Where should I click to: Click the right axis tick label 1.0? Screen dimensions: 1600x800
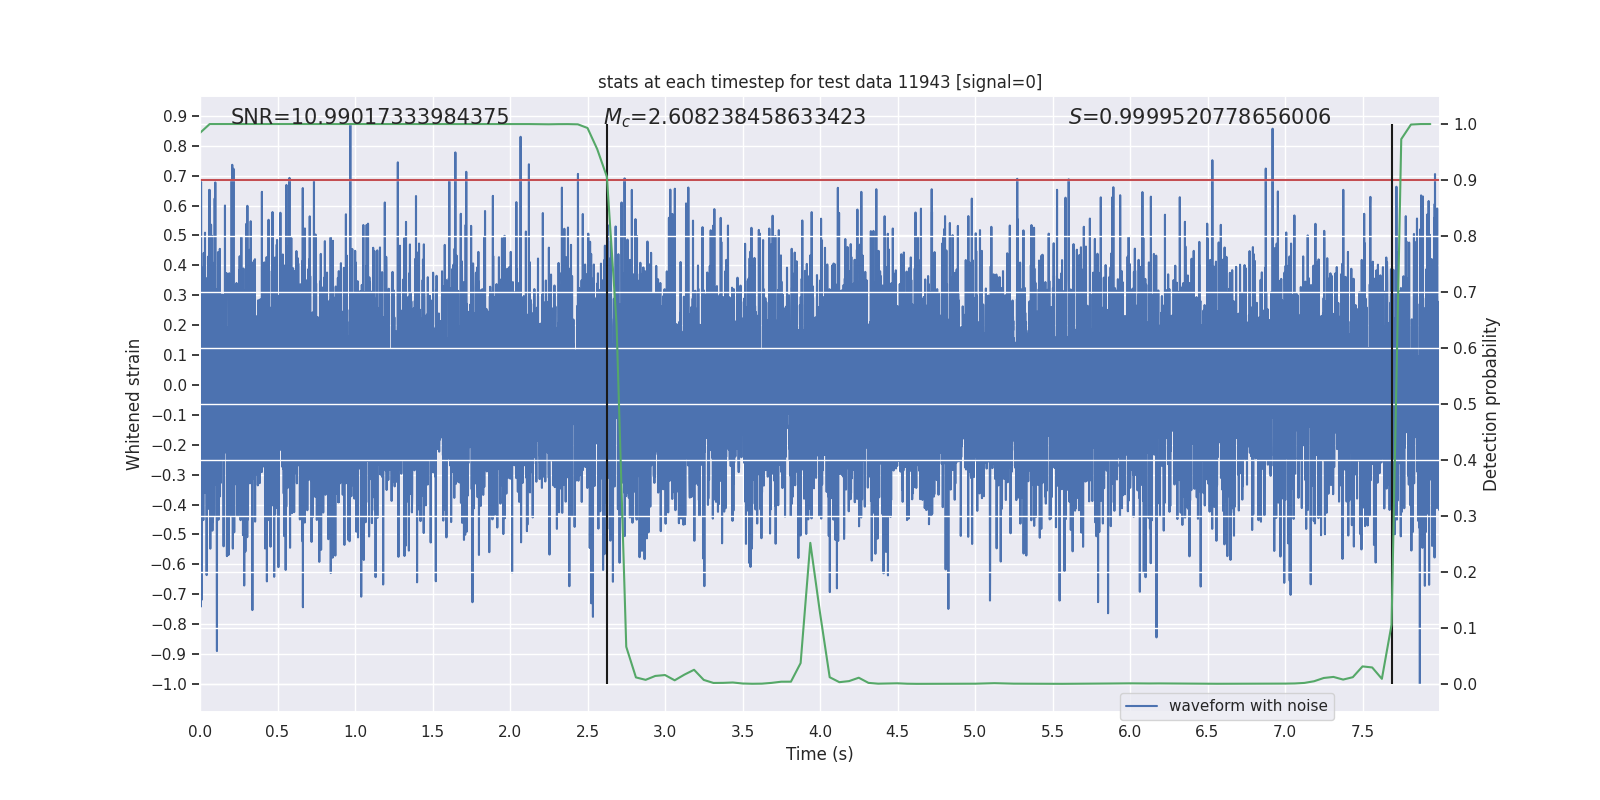[1465, 125]
